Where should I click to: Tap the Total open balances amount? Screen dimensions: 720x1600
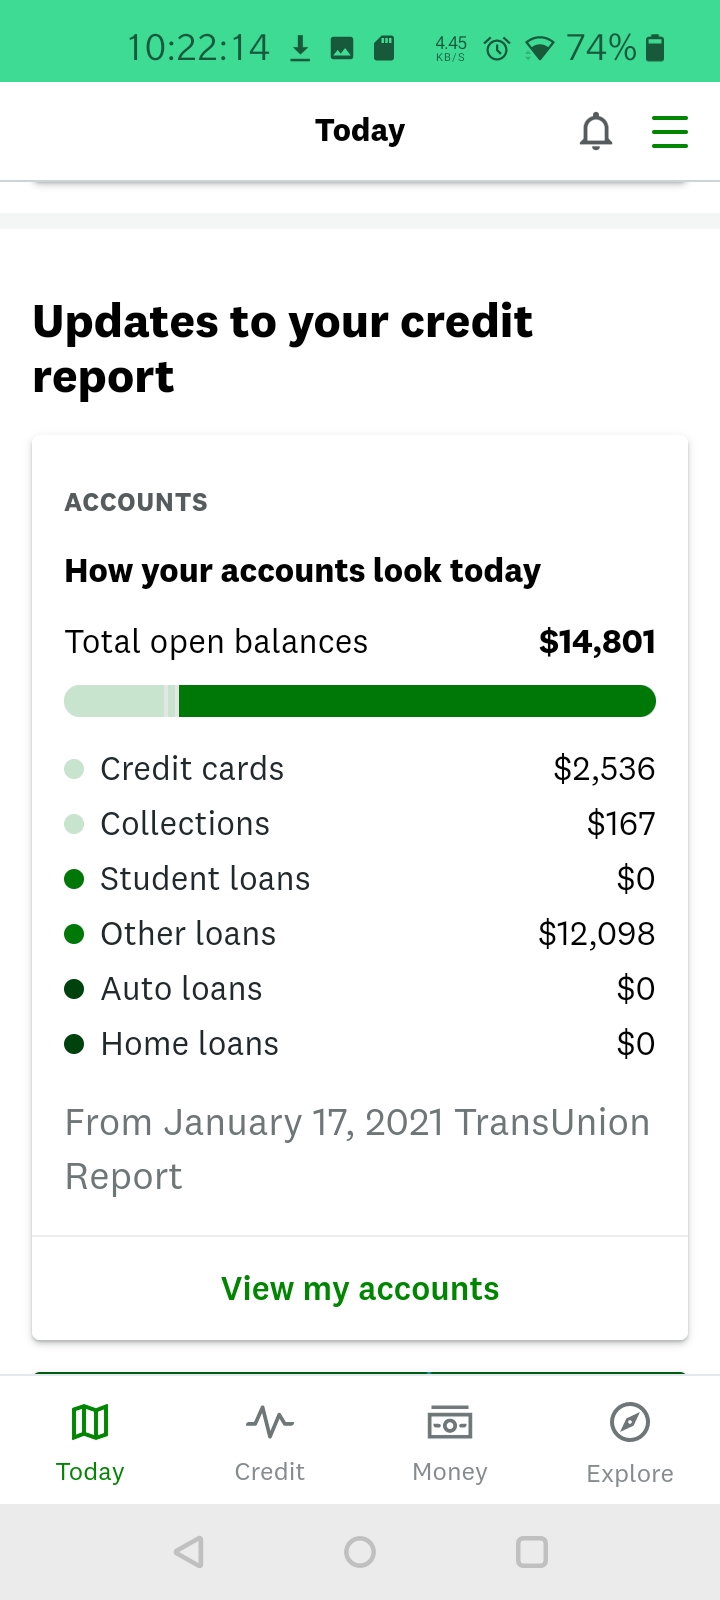(x=597, y=642)
